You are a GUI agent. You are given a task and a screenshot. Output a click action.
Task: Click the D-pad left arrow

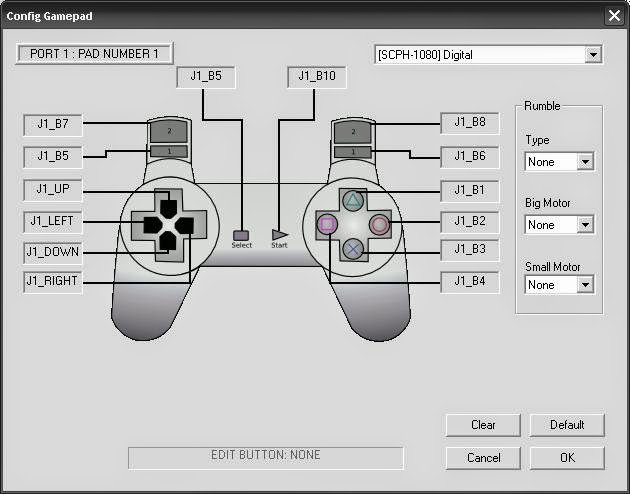153,225
